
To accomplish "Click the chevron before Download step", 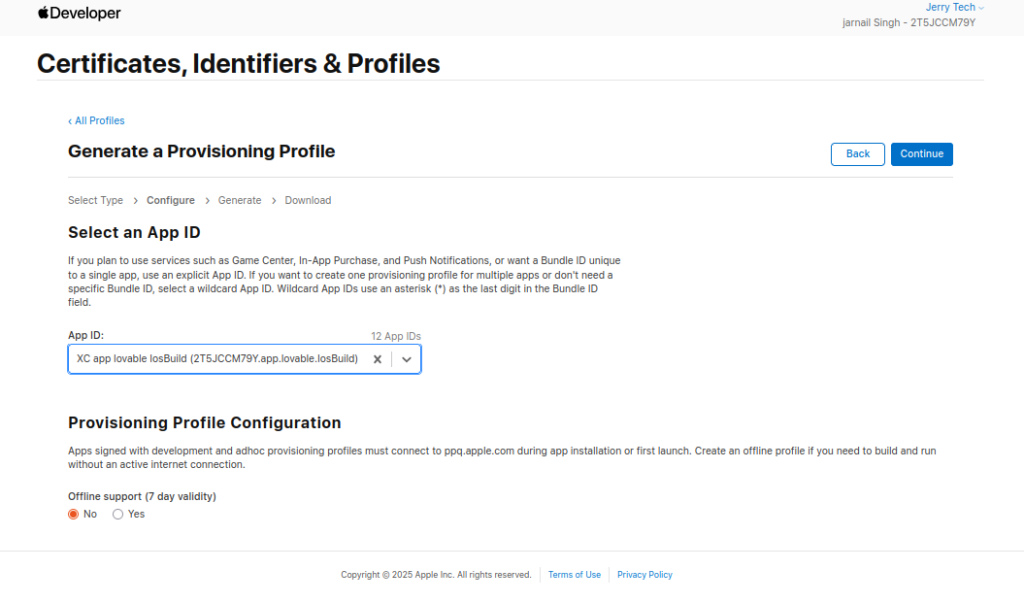I will (x=274, y=201).
